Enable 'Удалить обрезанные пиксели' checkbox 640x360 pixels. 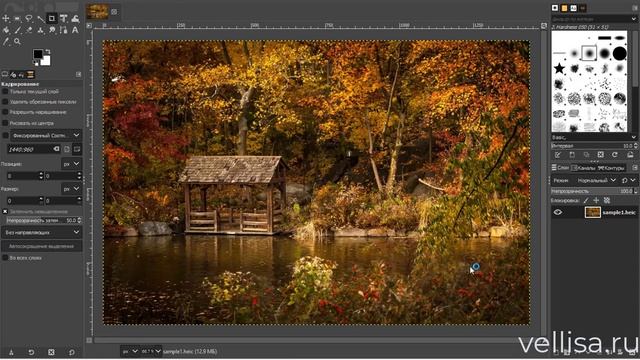point(5,102)
